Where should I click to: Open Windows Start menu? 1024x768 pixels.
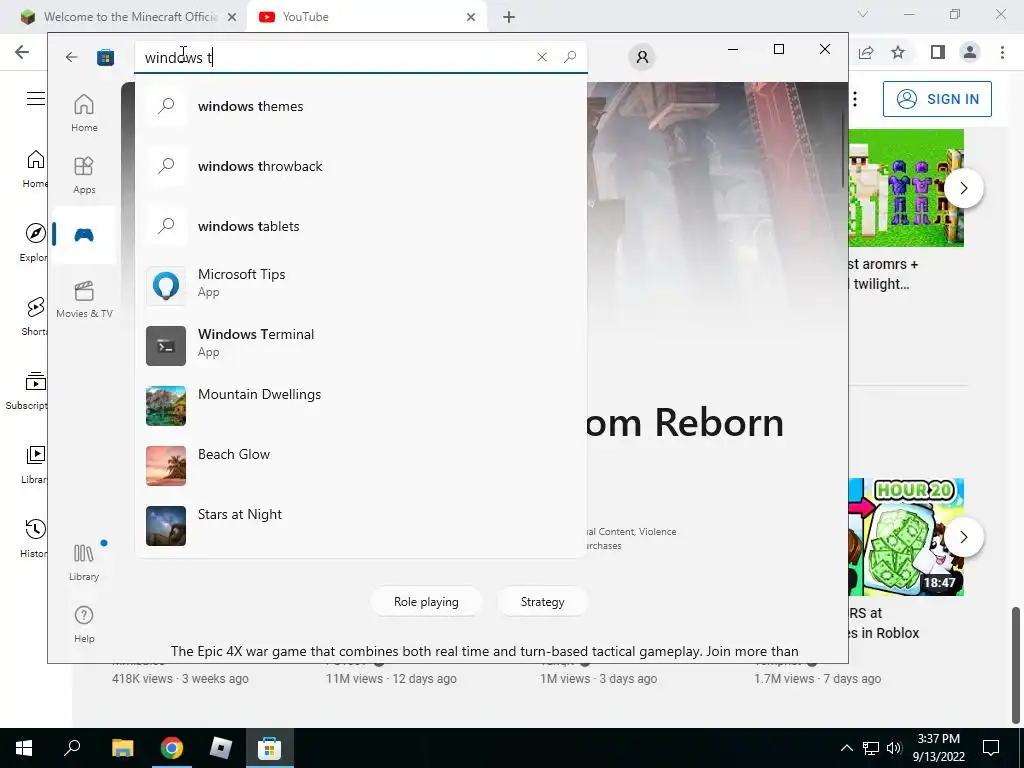[24, 748]
